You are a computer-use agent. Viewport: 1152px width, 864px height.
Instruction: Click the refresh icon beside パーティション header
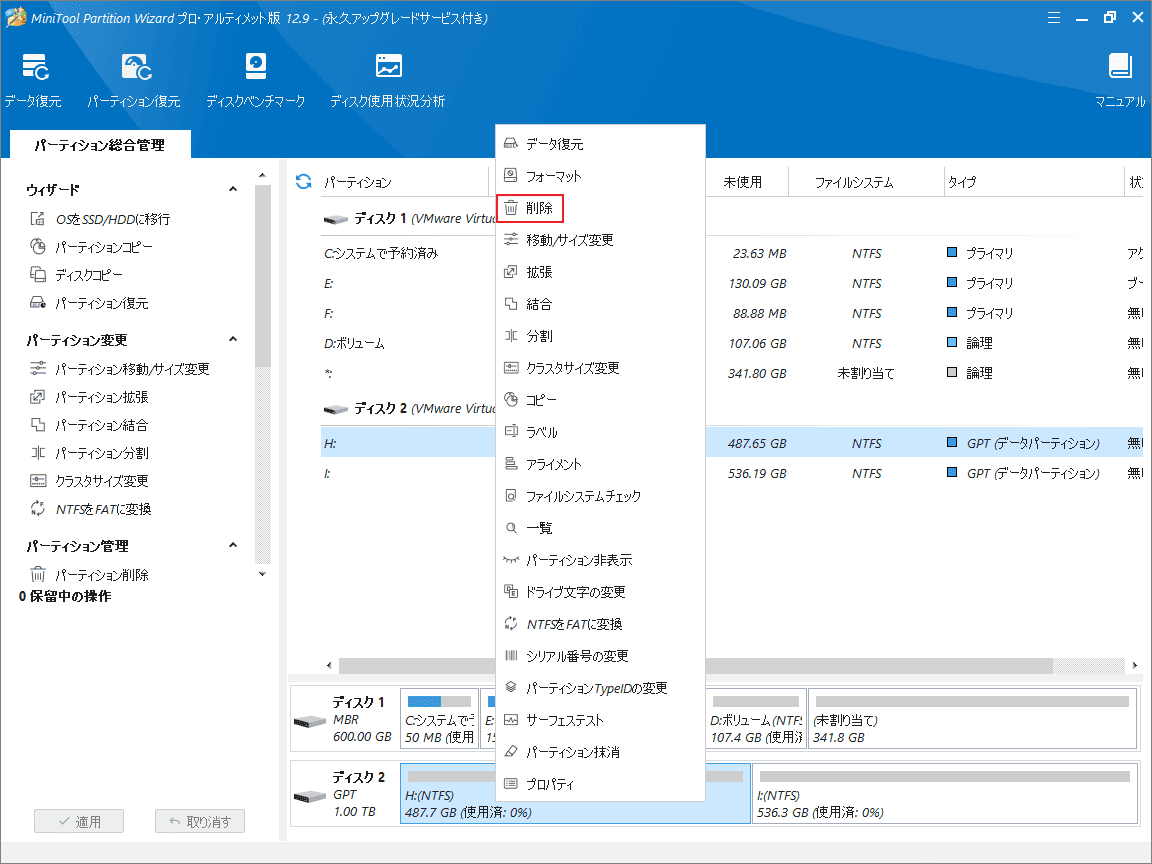coord(303,181)
